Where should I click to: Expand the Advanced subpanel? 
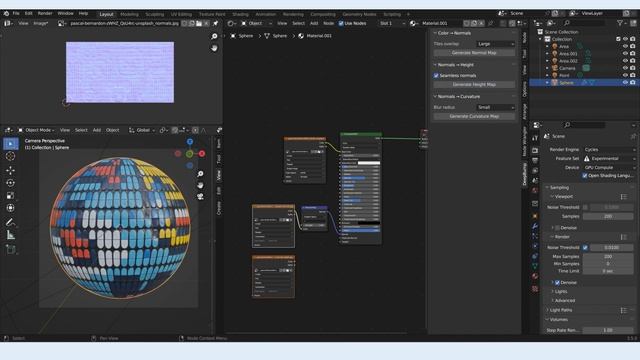click(564, 300)
